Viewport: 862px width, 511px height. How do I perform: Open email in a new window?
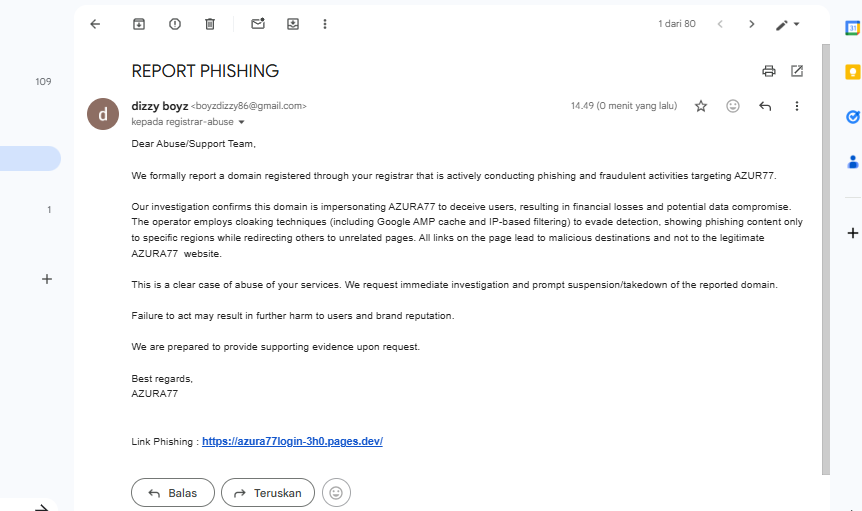(x=797, y=71)
